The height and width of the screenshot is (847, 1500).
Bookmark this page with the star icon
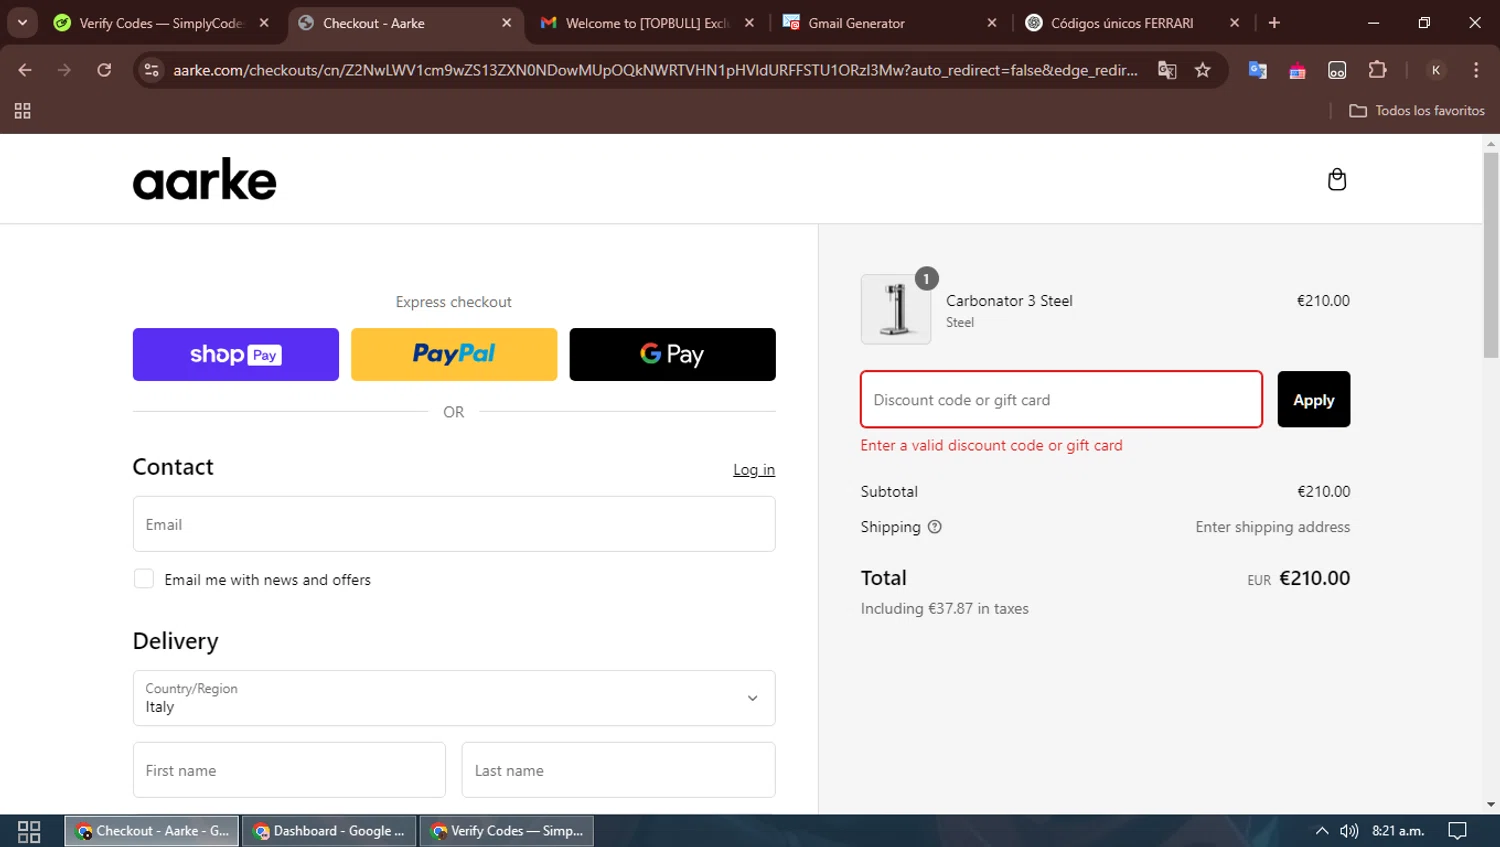[x=1203, y=70]
